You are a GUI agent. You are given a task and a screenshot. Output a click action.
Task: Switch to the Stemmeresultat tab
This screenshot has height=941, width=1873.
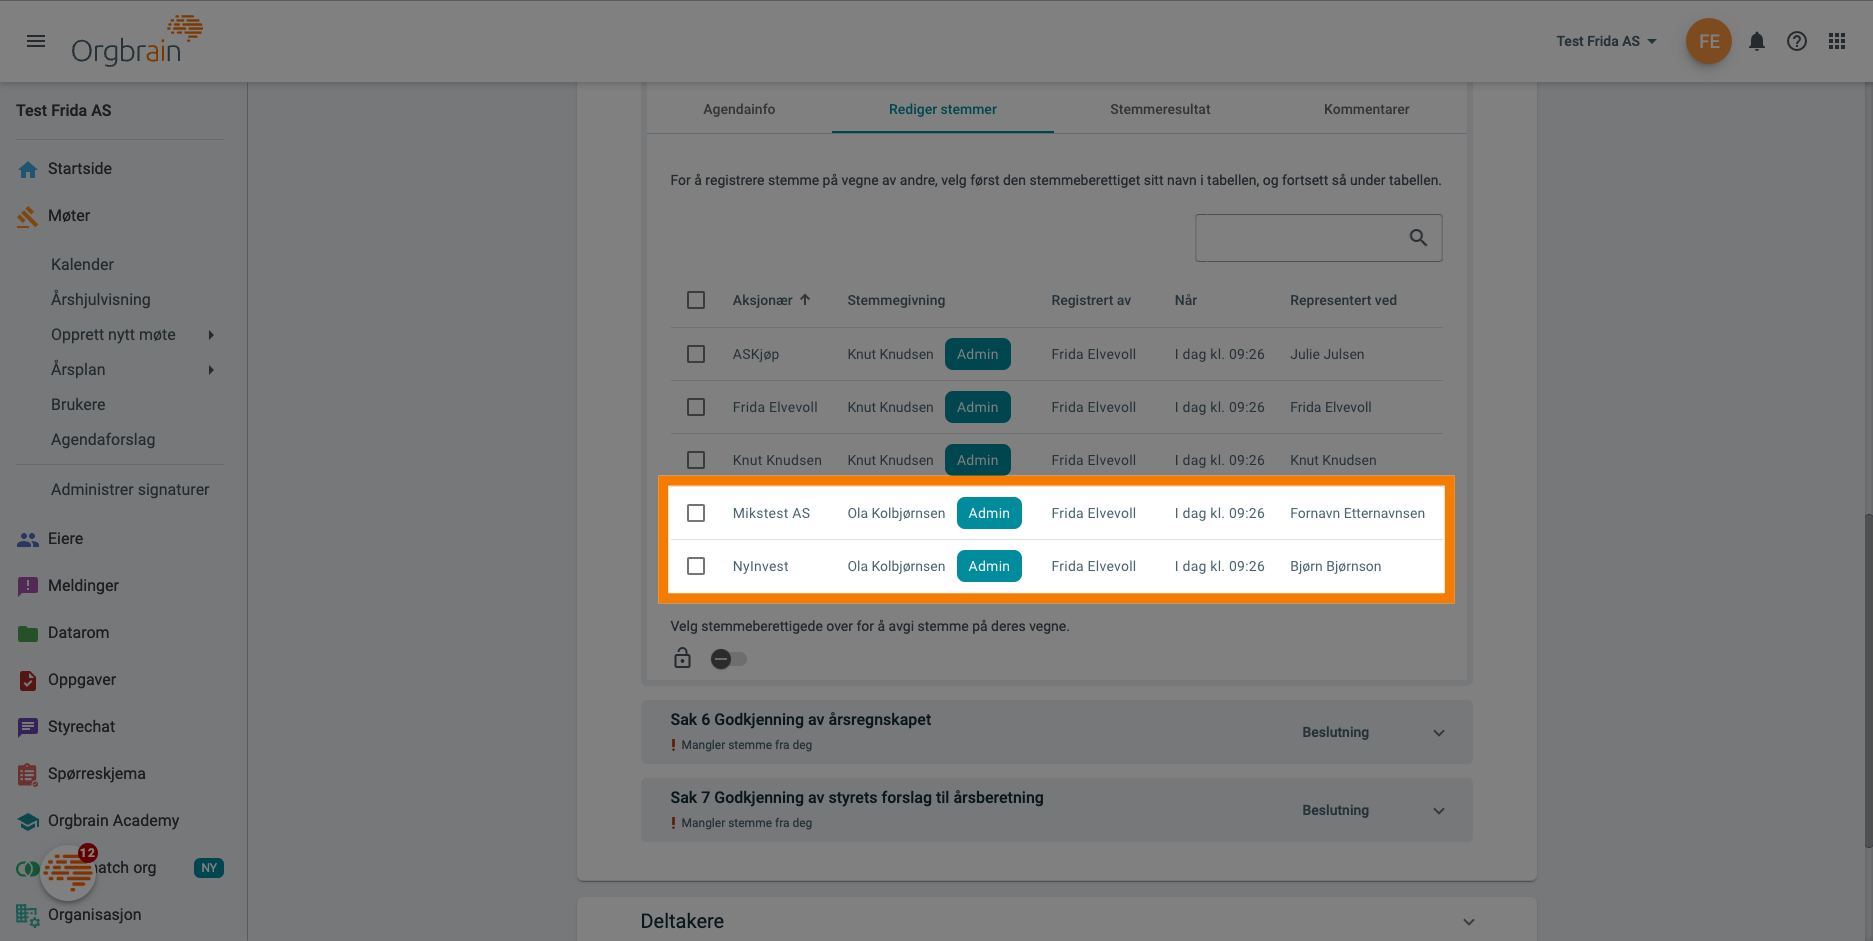1159,109
